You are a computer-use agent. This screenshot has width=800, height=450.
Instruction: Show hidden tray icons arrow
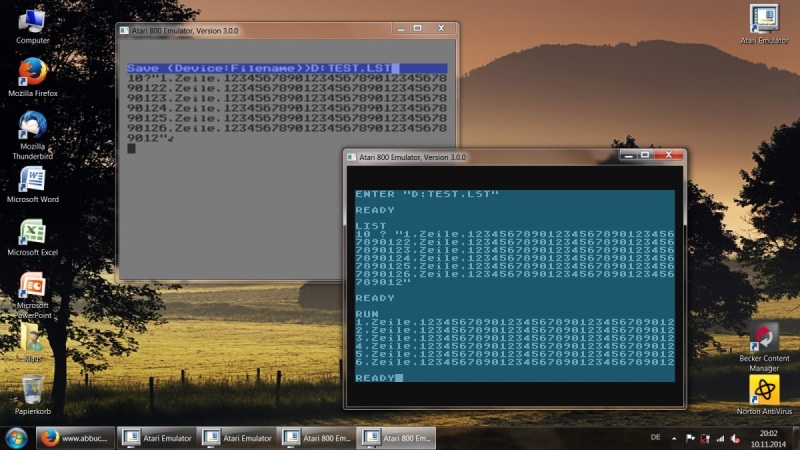point(674,438)
